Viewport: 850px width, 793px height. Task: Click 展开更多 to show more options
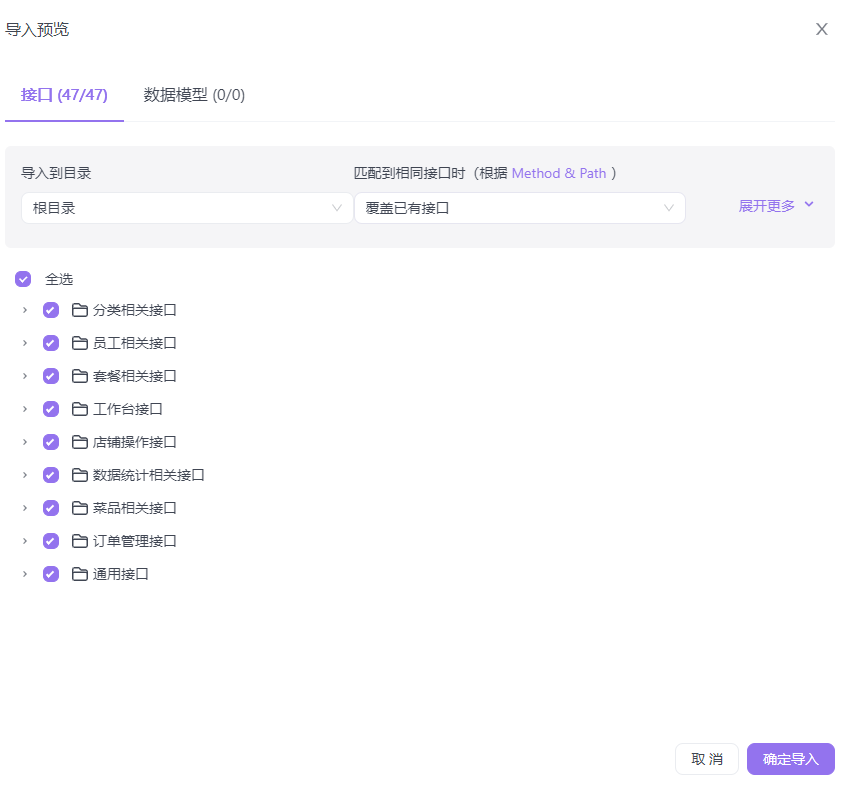776,206
